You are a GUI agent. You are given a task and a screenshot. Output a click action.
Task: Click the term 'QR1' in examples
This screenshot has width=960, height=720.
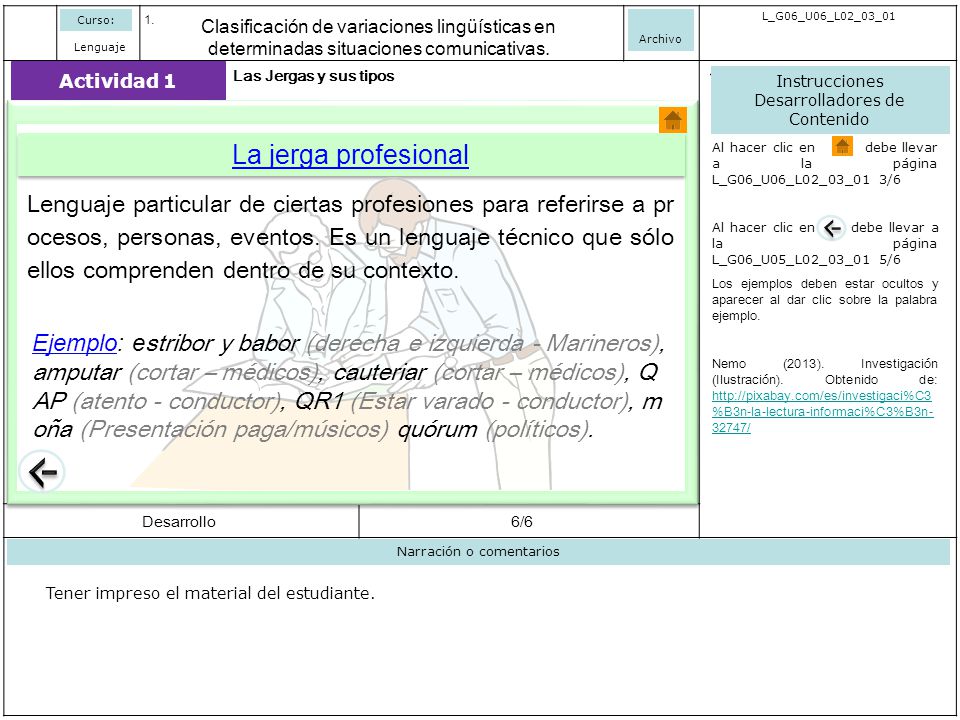(319, 401)
